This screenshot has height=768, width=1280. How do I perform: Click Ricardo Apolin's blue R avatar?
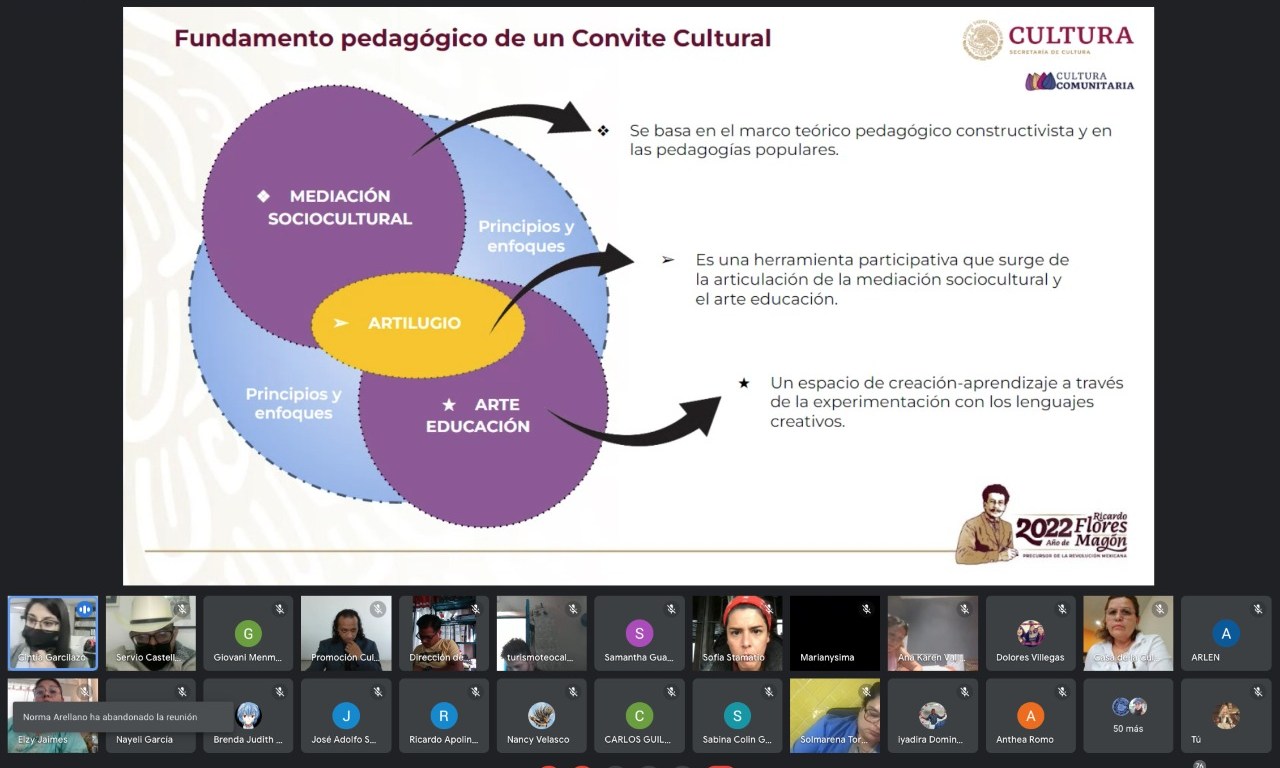443,716
